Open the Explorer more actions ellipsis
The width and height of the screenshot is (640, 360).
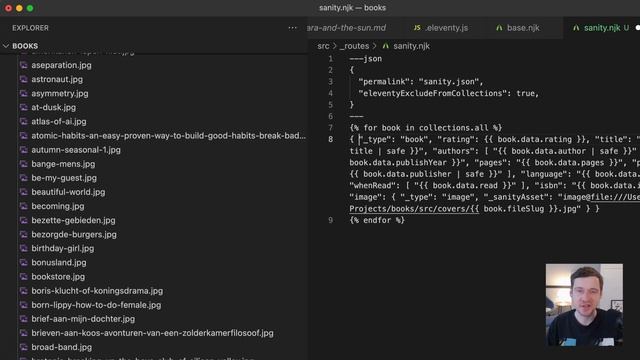tap(292, 28)
